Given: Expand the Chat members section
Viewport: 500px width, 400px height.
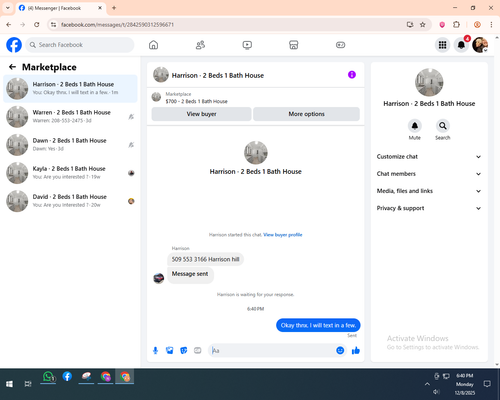Looking at the screenshot, I should (x=429, y=174).
